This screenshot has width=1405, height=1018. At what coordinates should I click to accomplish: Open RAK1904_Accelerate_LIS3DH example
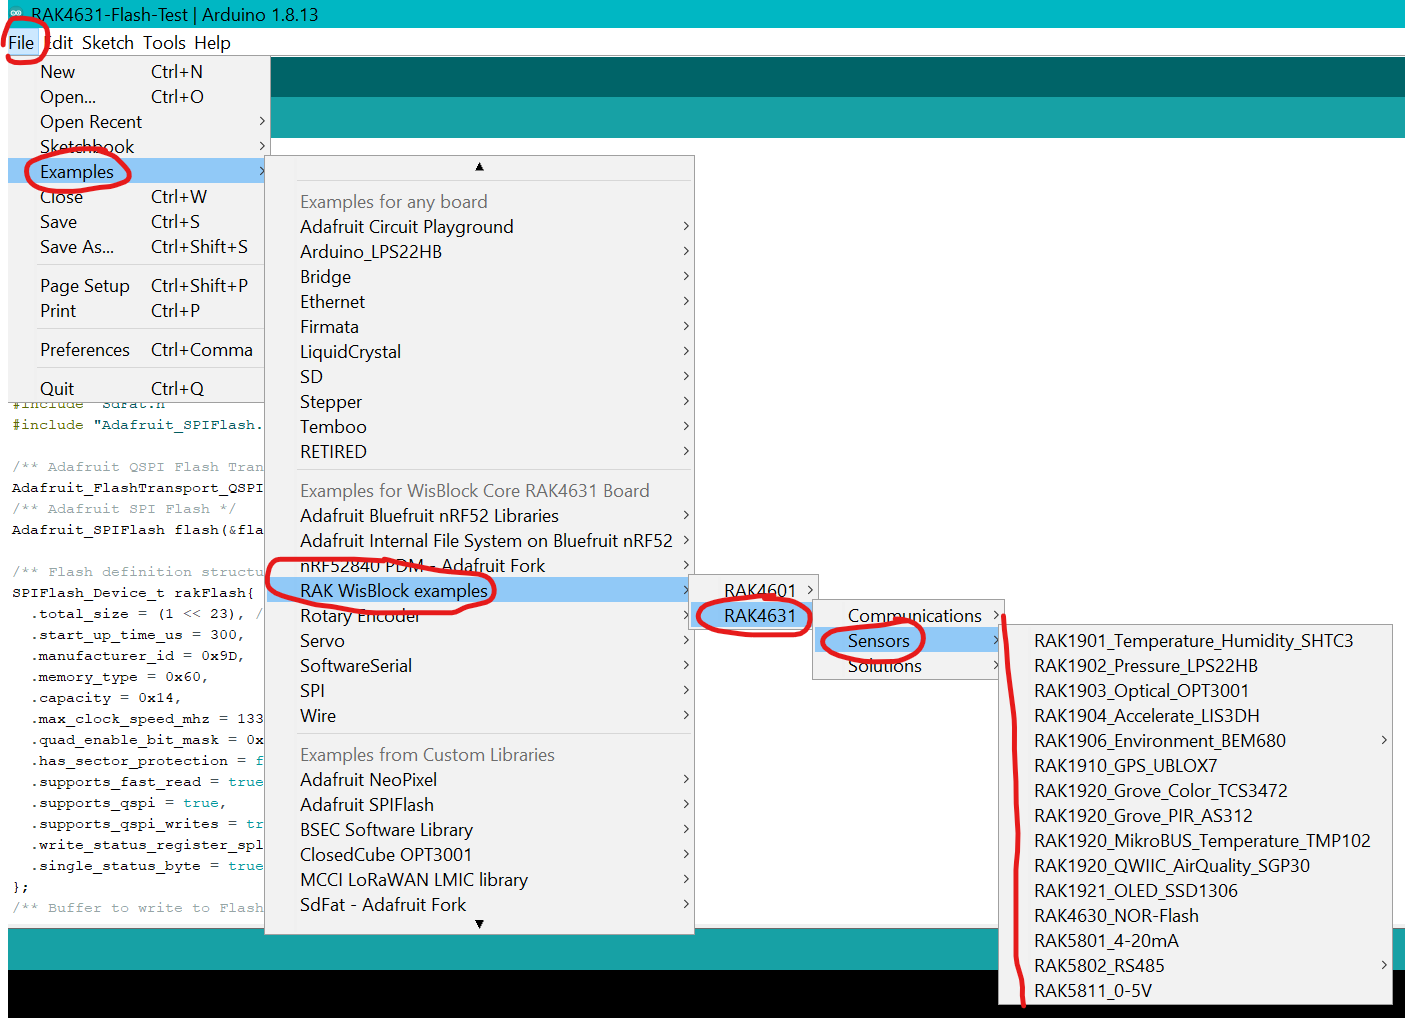1196,716
